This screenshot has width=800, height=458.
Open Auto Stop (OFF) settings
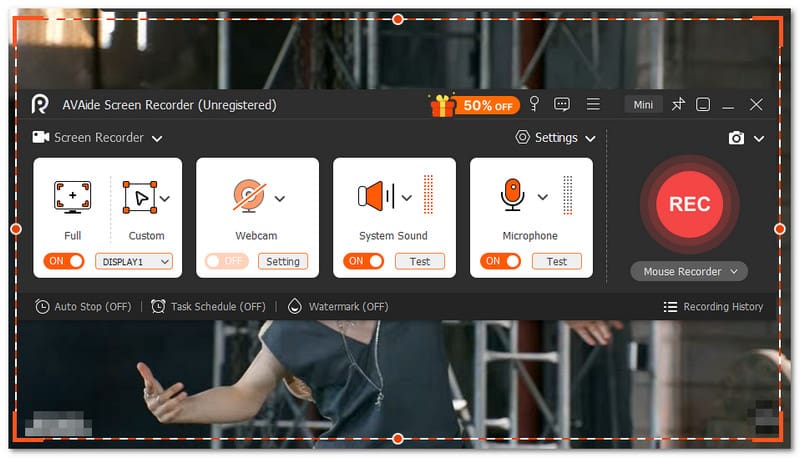(x=83, y=307)
